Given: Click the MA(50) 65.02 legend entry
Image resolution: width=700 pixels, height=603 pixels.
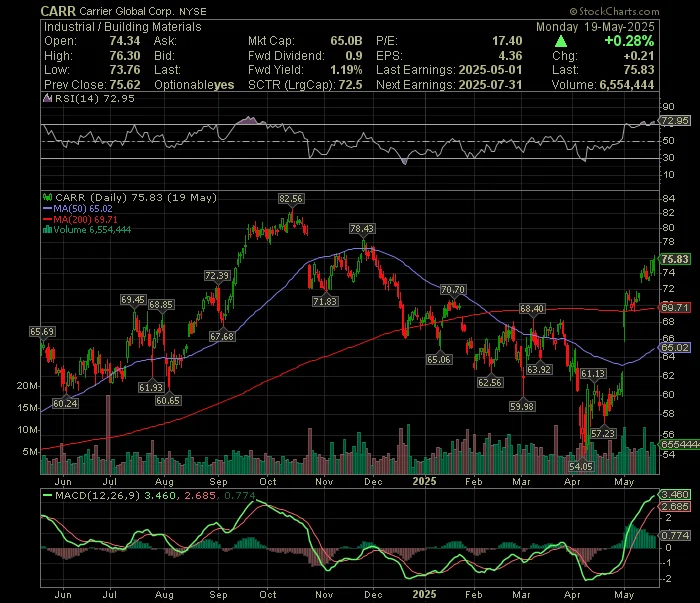Looking at the screenshot, I should pos(78,208).
